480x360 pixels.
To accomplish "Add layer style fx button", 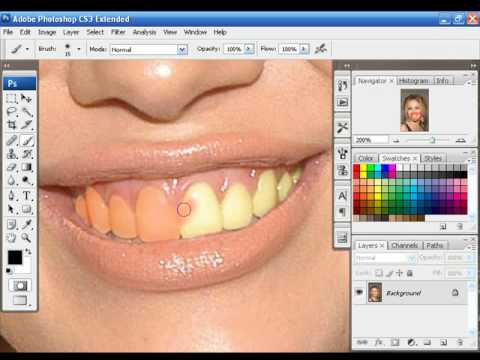I will pos(379,342).
